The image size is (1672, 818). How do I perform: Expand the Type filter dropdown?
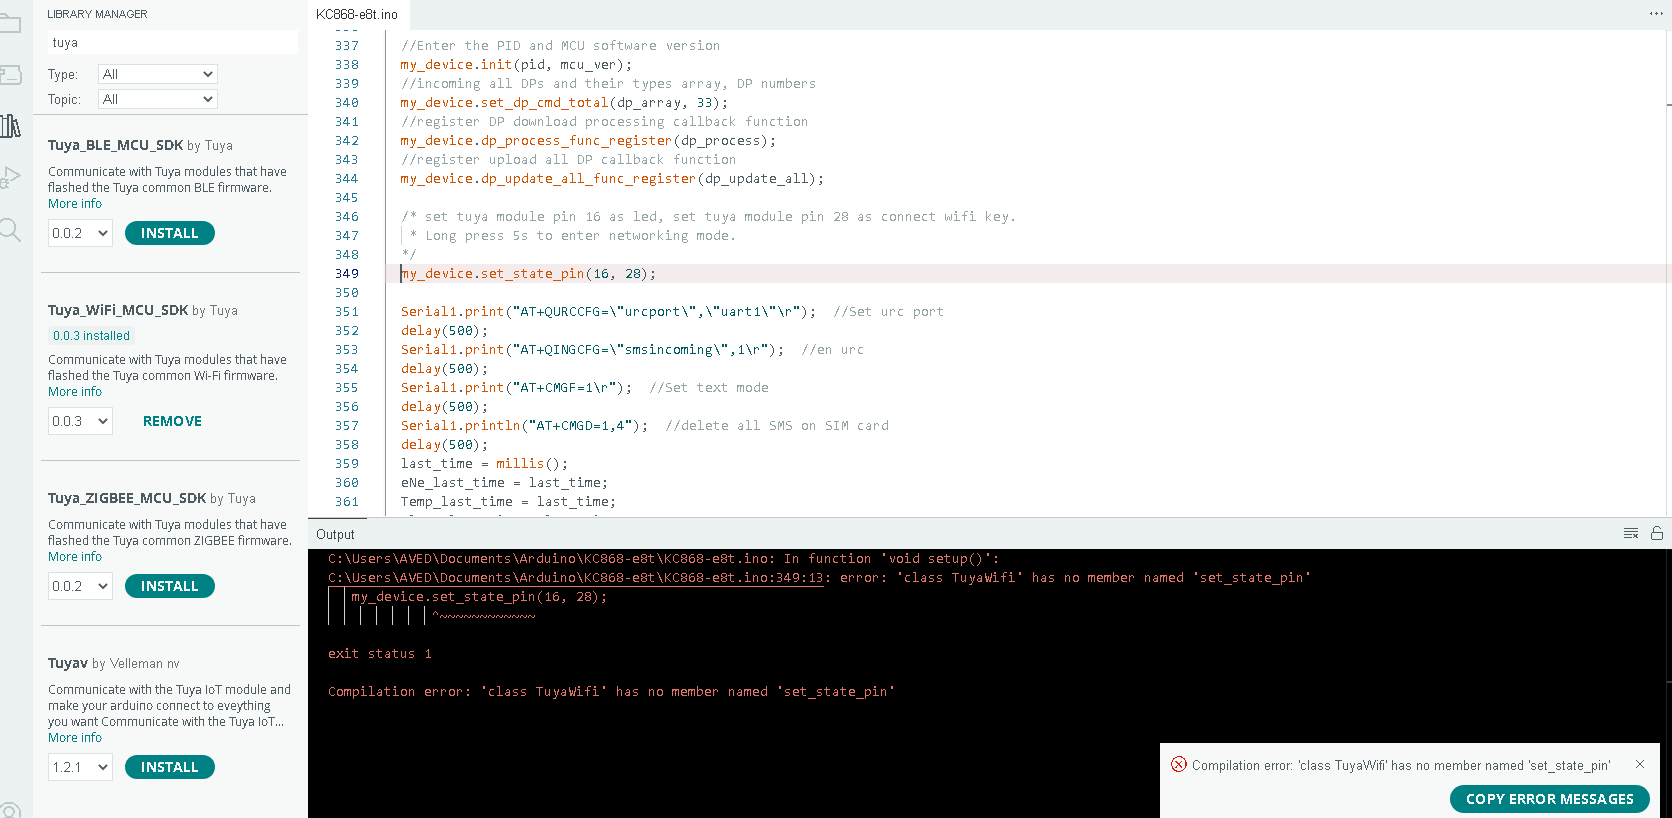pyautogui.click(x=157, y=74)
